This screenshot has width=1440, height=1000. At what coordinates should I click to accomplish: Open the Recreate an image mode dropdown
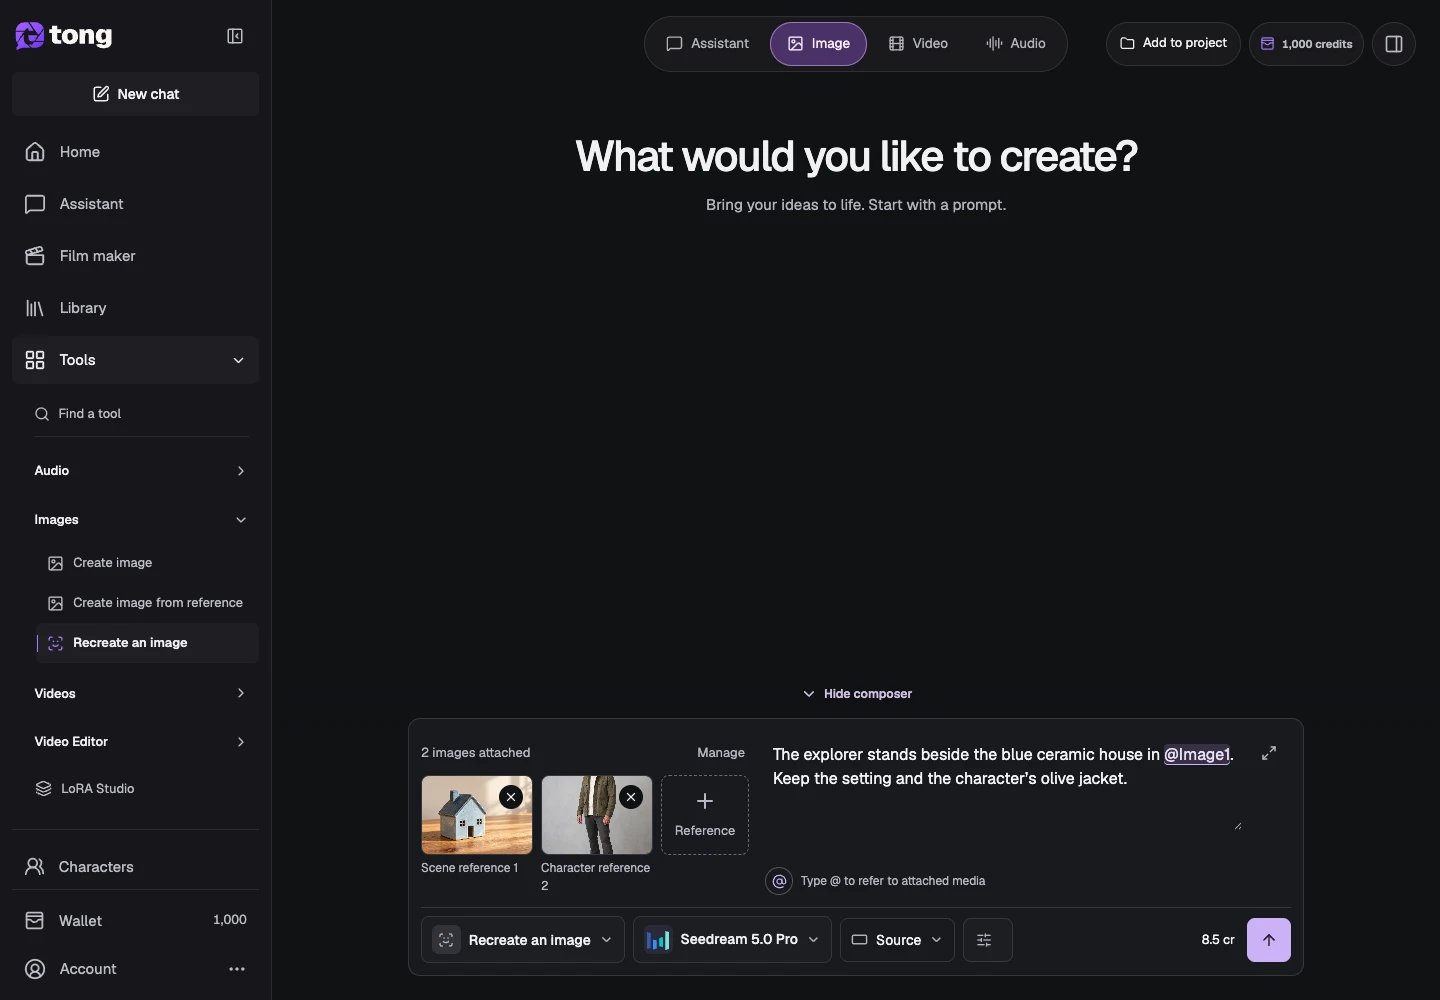pos(523,940)
